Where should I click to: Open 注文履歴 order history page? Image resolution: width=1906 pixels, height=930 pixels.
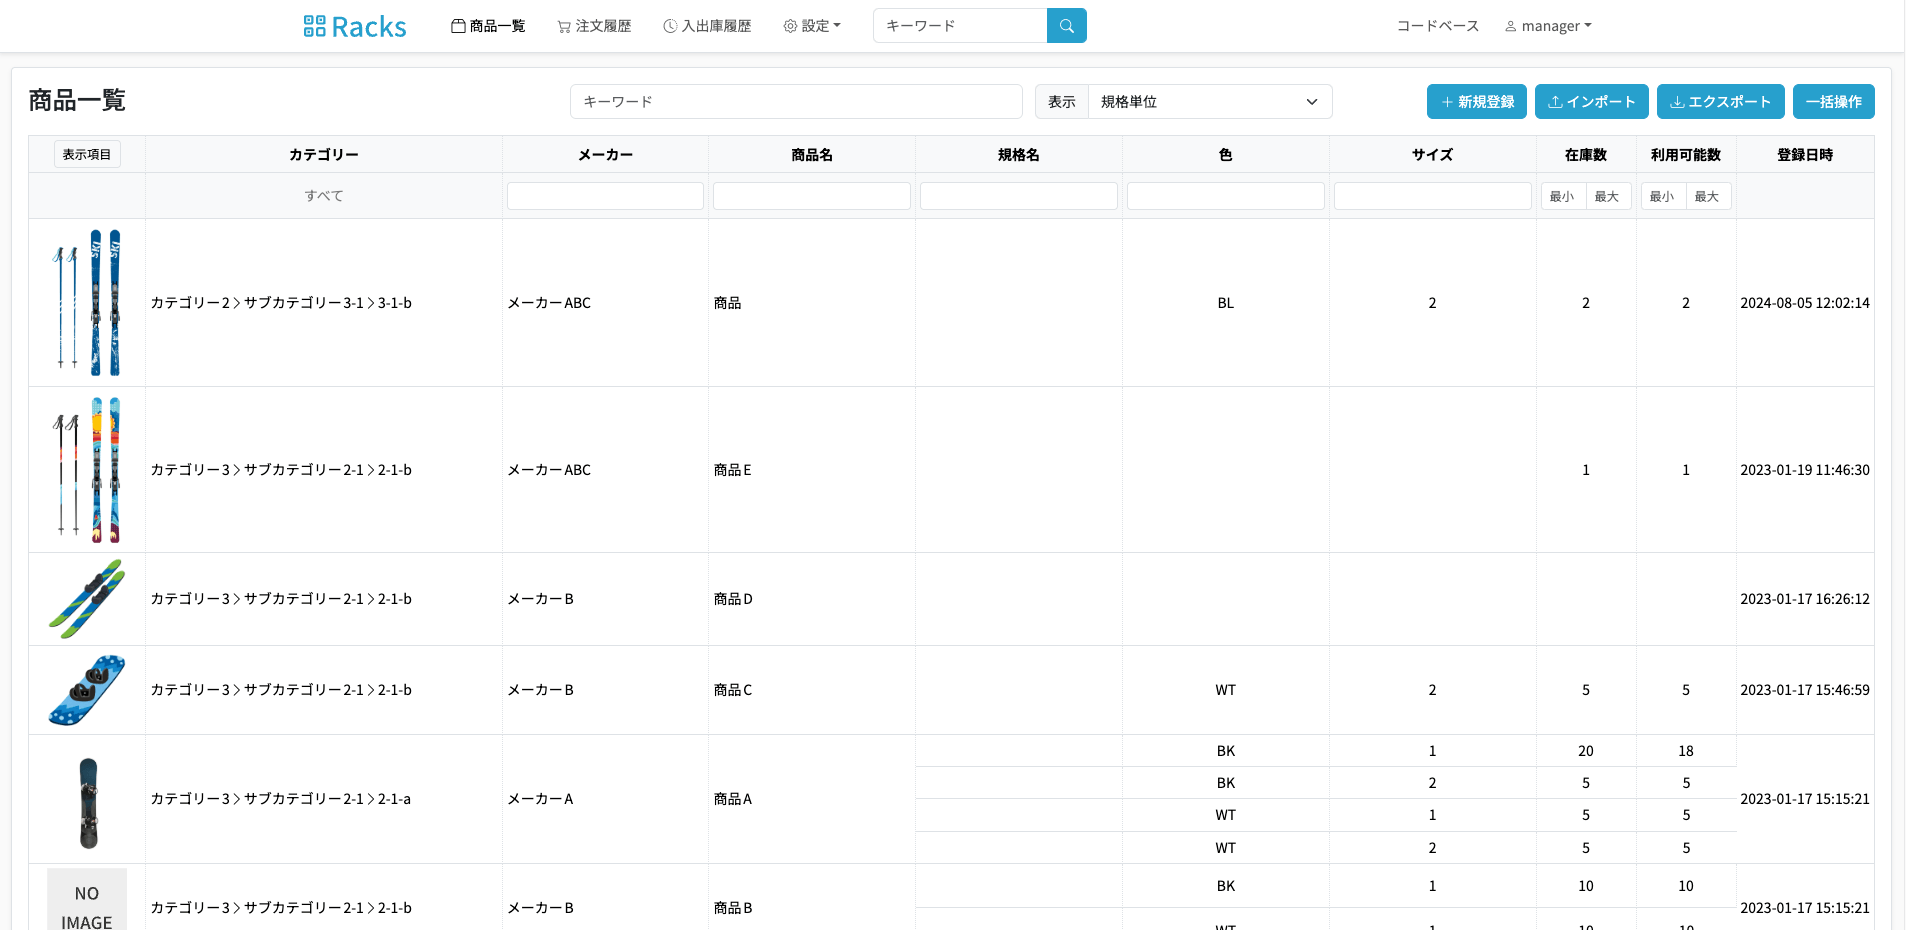click(x=594, y=26)
